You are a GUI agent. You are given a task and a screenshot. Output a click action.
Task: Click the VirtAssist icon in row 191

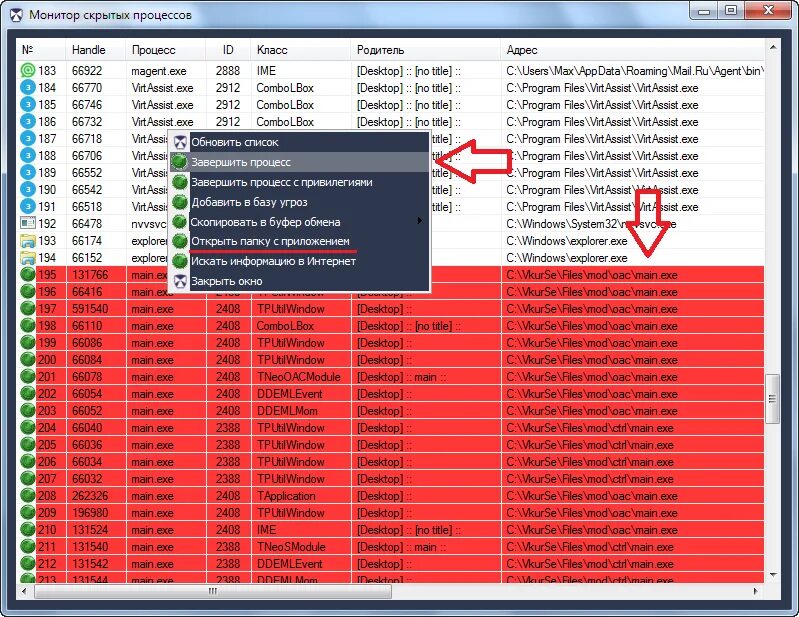tap(28, 207)
